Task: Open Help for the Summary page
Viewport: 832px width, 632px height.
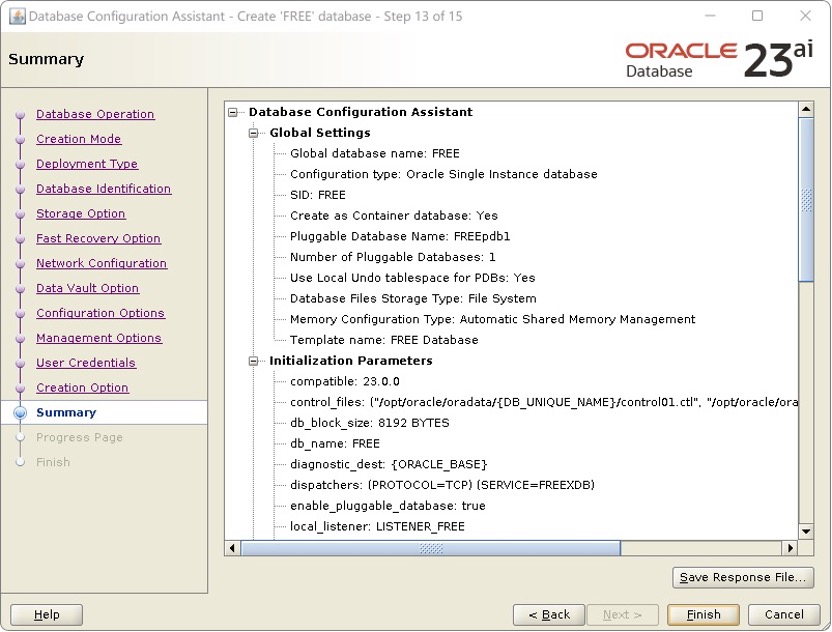Action: [x=46, y=615]
